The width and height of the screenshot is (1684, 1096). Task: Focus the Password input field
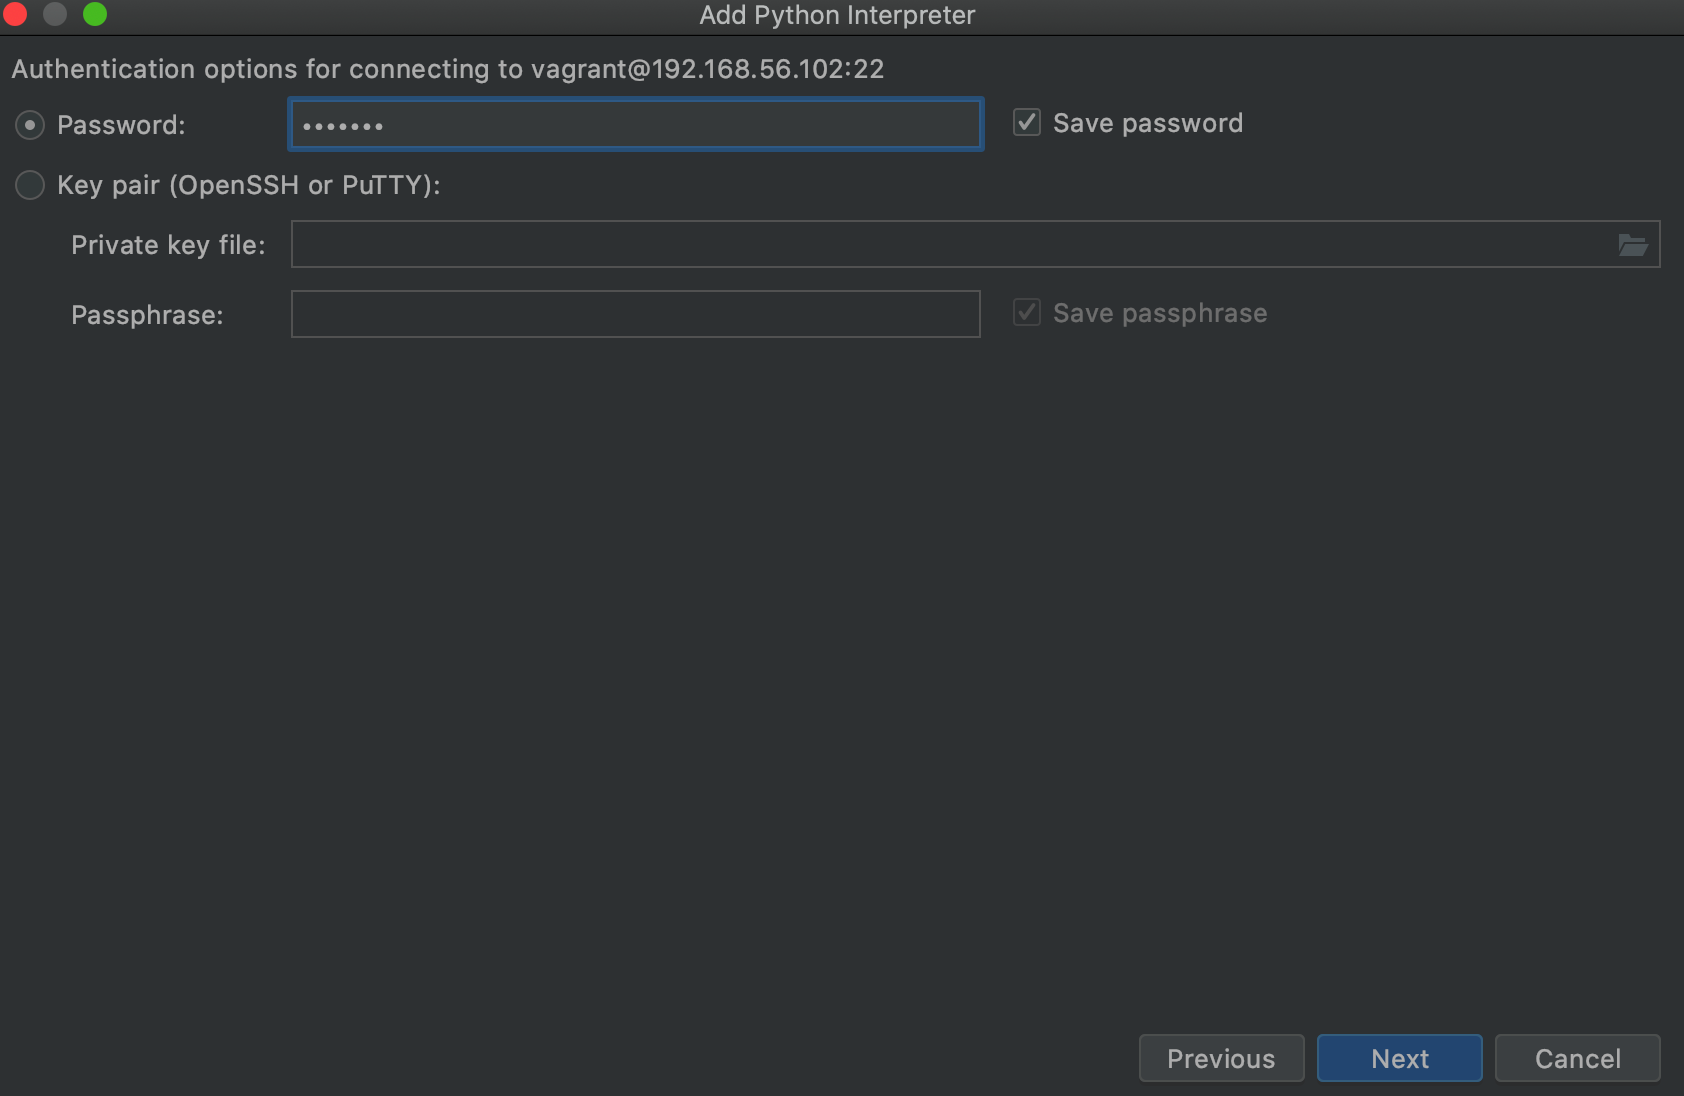tap(636, 125)
